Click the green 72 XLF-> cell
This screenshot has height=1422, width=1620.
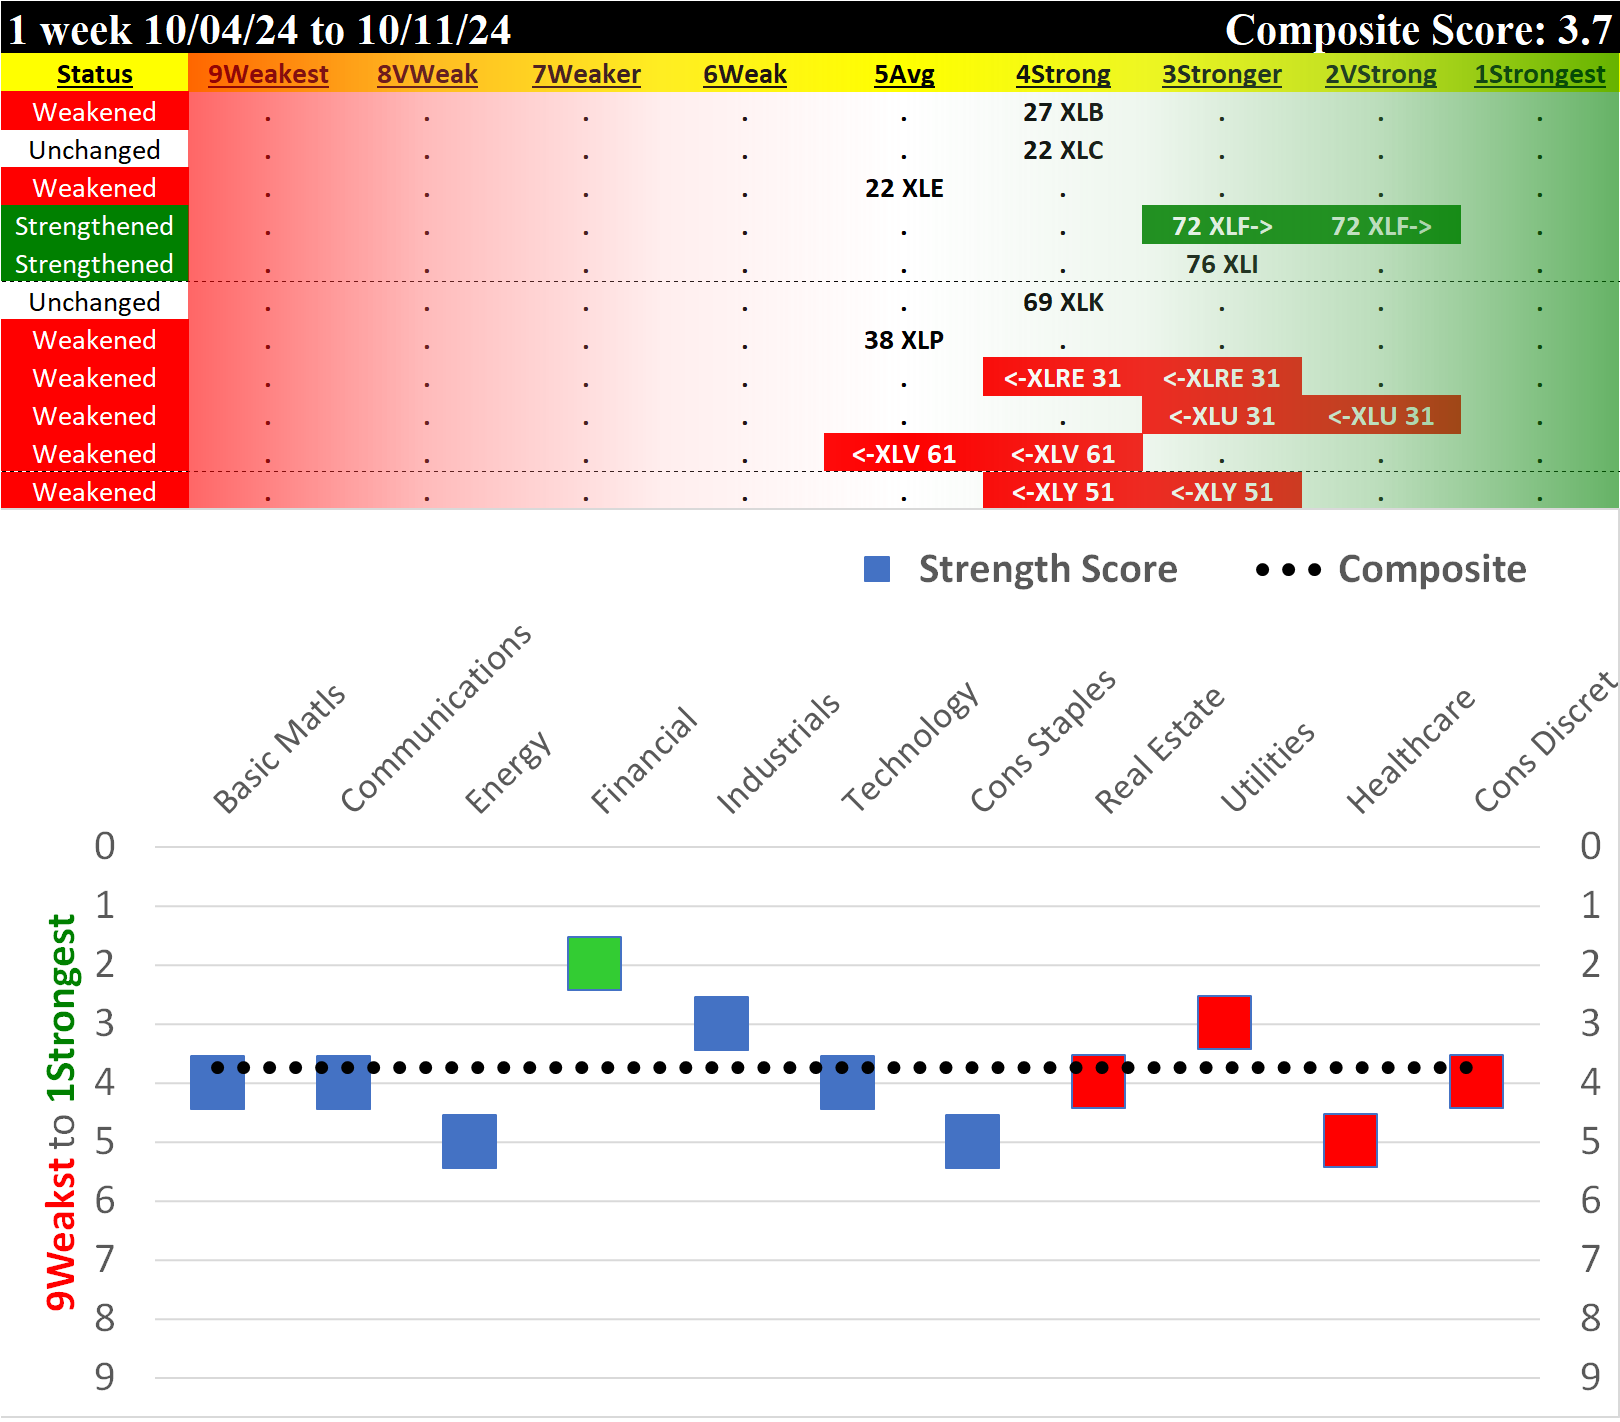(x=1222, y=226)
